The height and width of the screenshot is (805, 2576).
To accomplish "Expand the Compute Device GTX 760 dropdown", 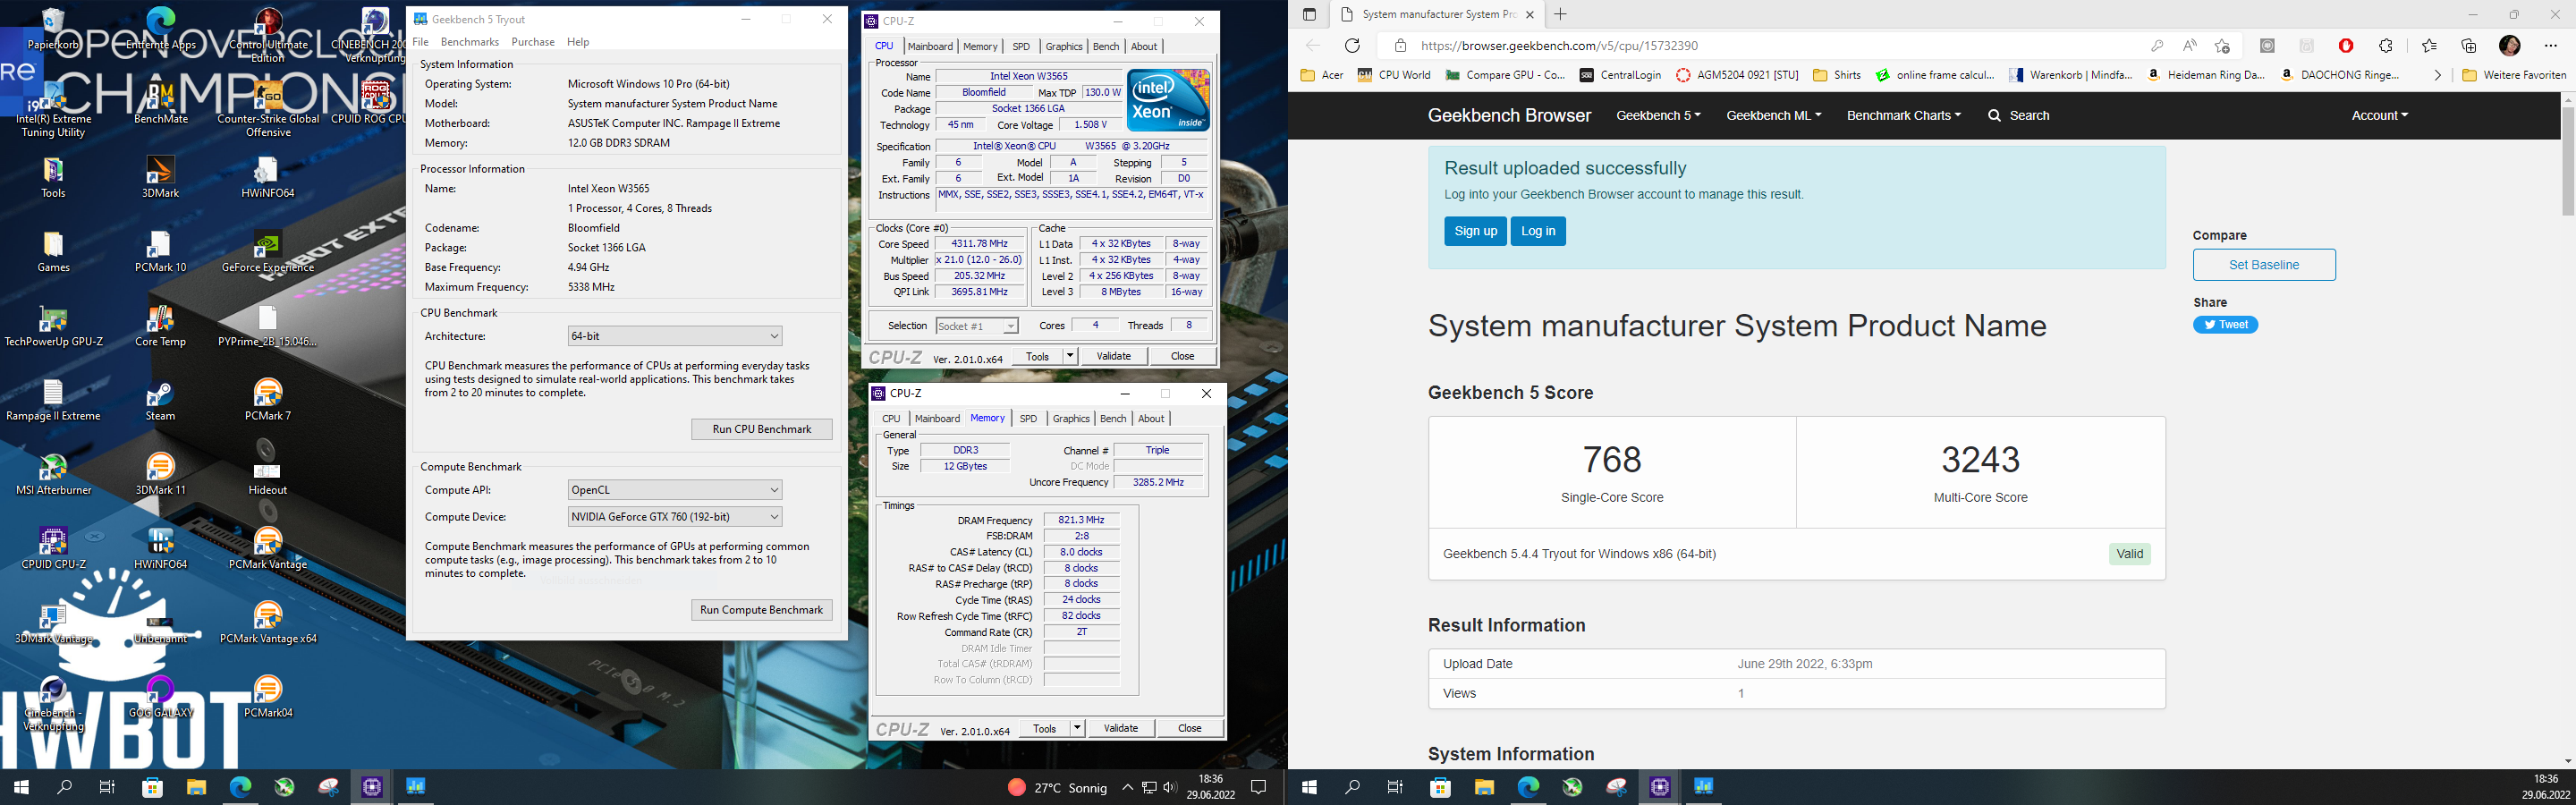I will [675, 517].
